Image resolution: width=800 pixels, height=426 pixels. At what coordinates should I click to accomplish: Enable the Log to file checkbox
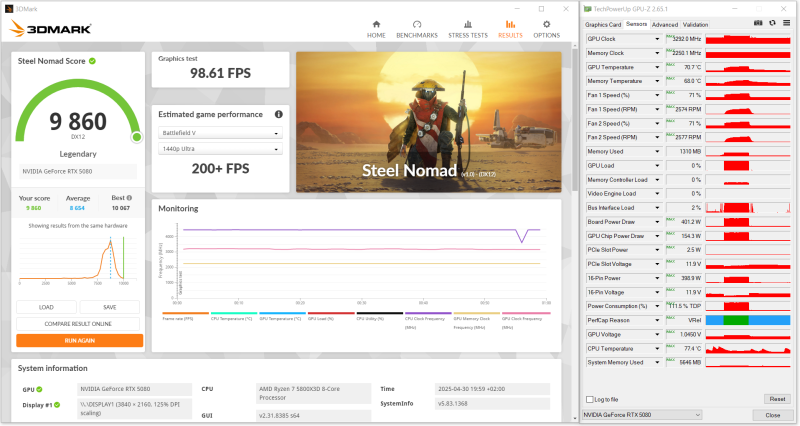click(x=590, y=399)
